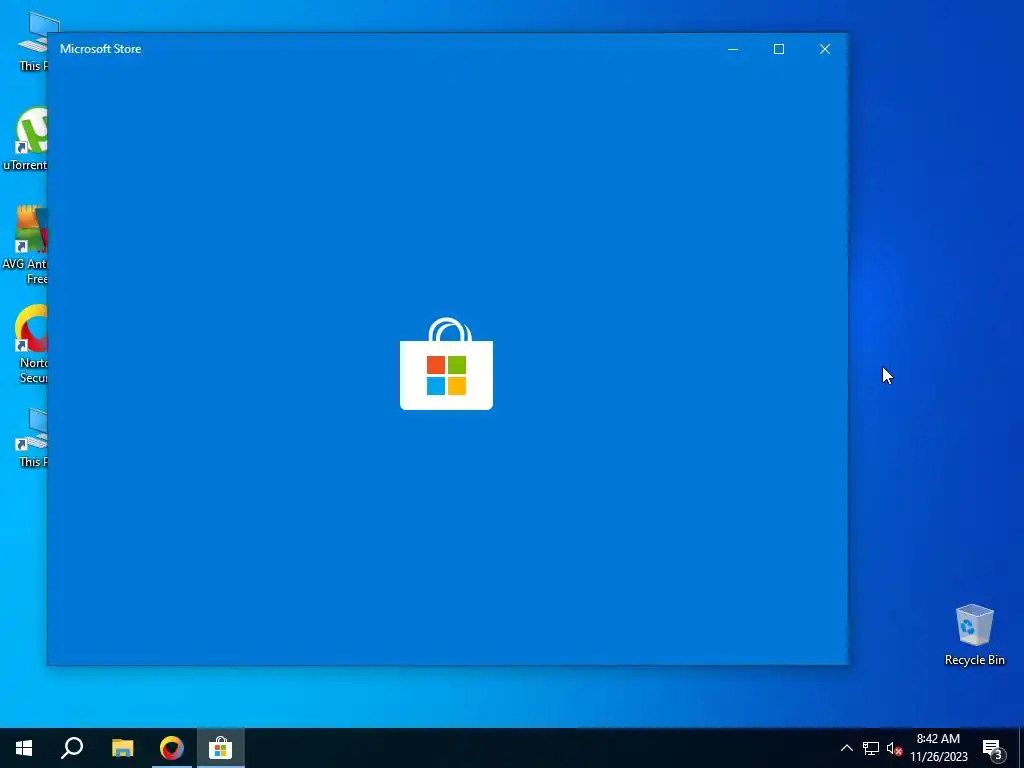Select This PC shortcut below Norton icon

coord(31,437)
